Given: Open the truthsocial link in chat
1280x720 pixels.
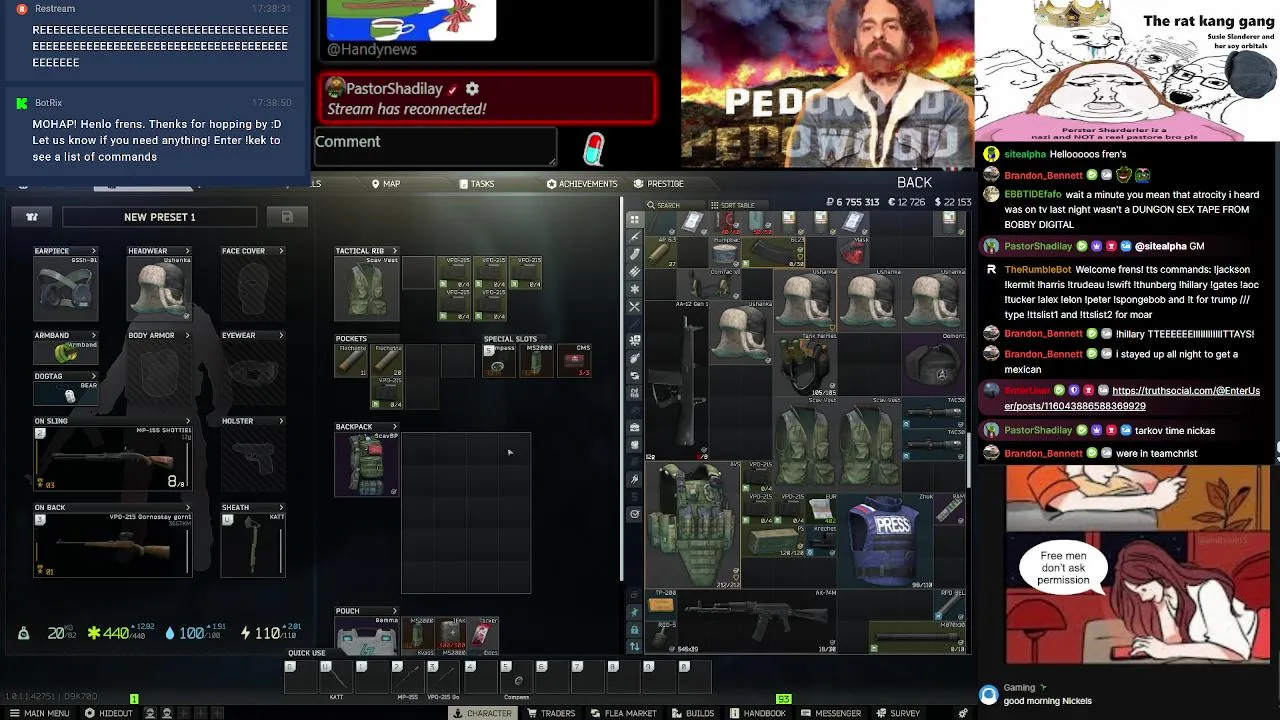Looking at the screenshot, I should coord(1132,398).
